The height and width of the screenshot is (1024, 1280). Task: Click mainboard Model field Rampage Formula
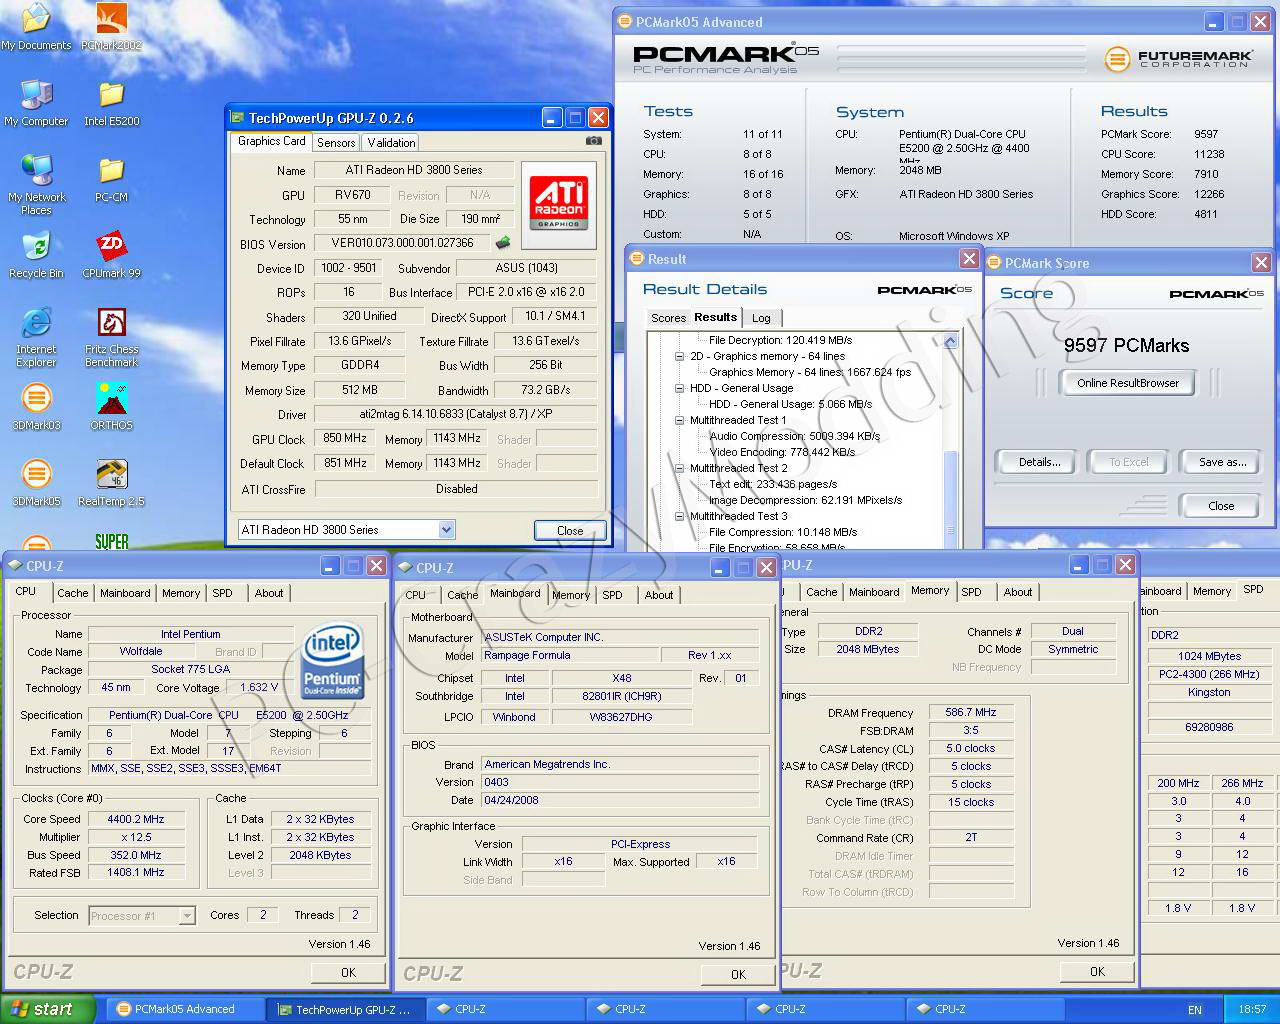click(x=570, y=655)
